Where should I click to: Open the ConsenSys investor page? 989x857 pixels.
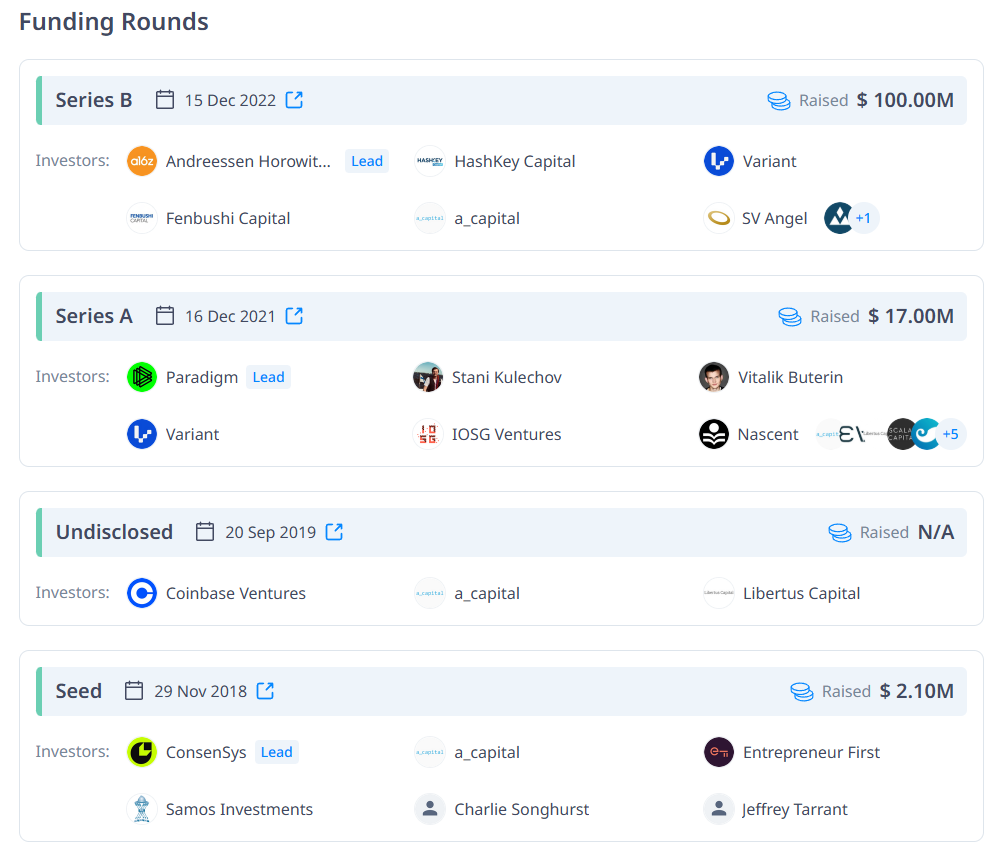[206, 752]
